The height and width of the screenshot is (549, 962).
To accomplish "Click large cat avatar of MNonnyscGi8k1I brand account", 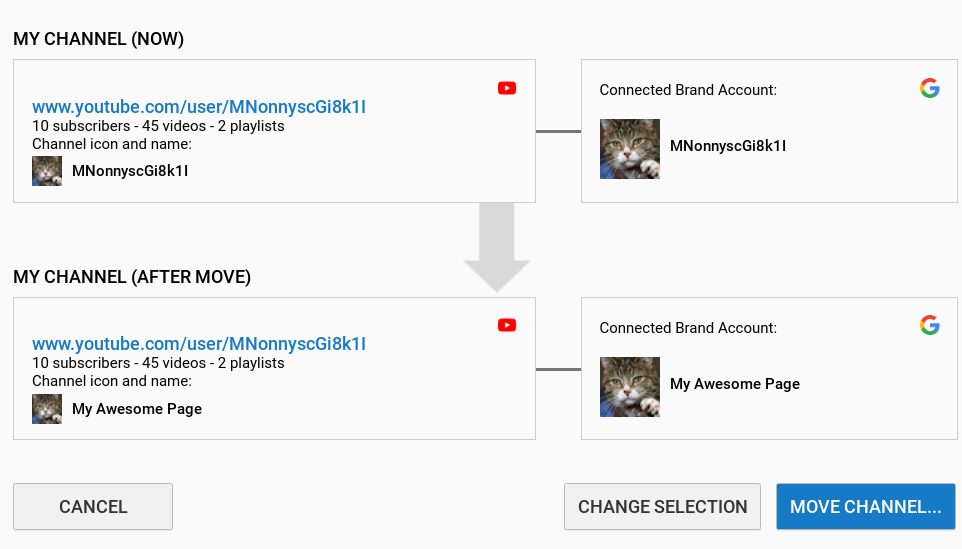I will [x=630, y=149].
